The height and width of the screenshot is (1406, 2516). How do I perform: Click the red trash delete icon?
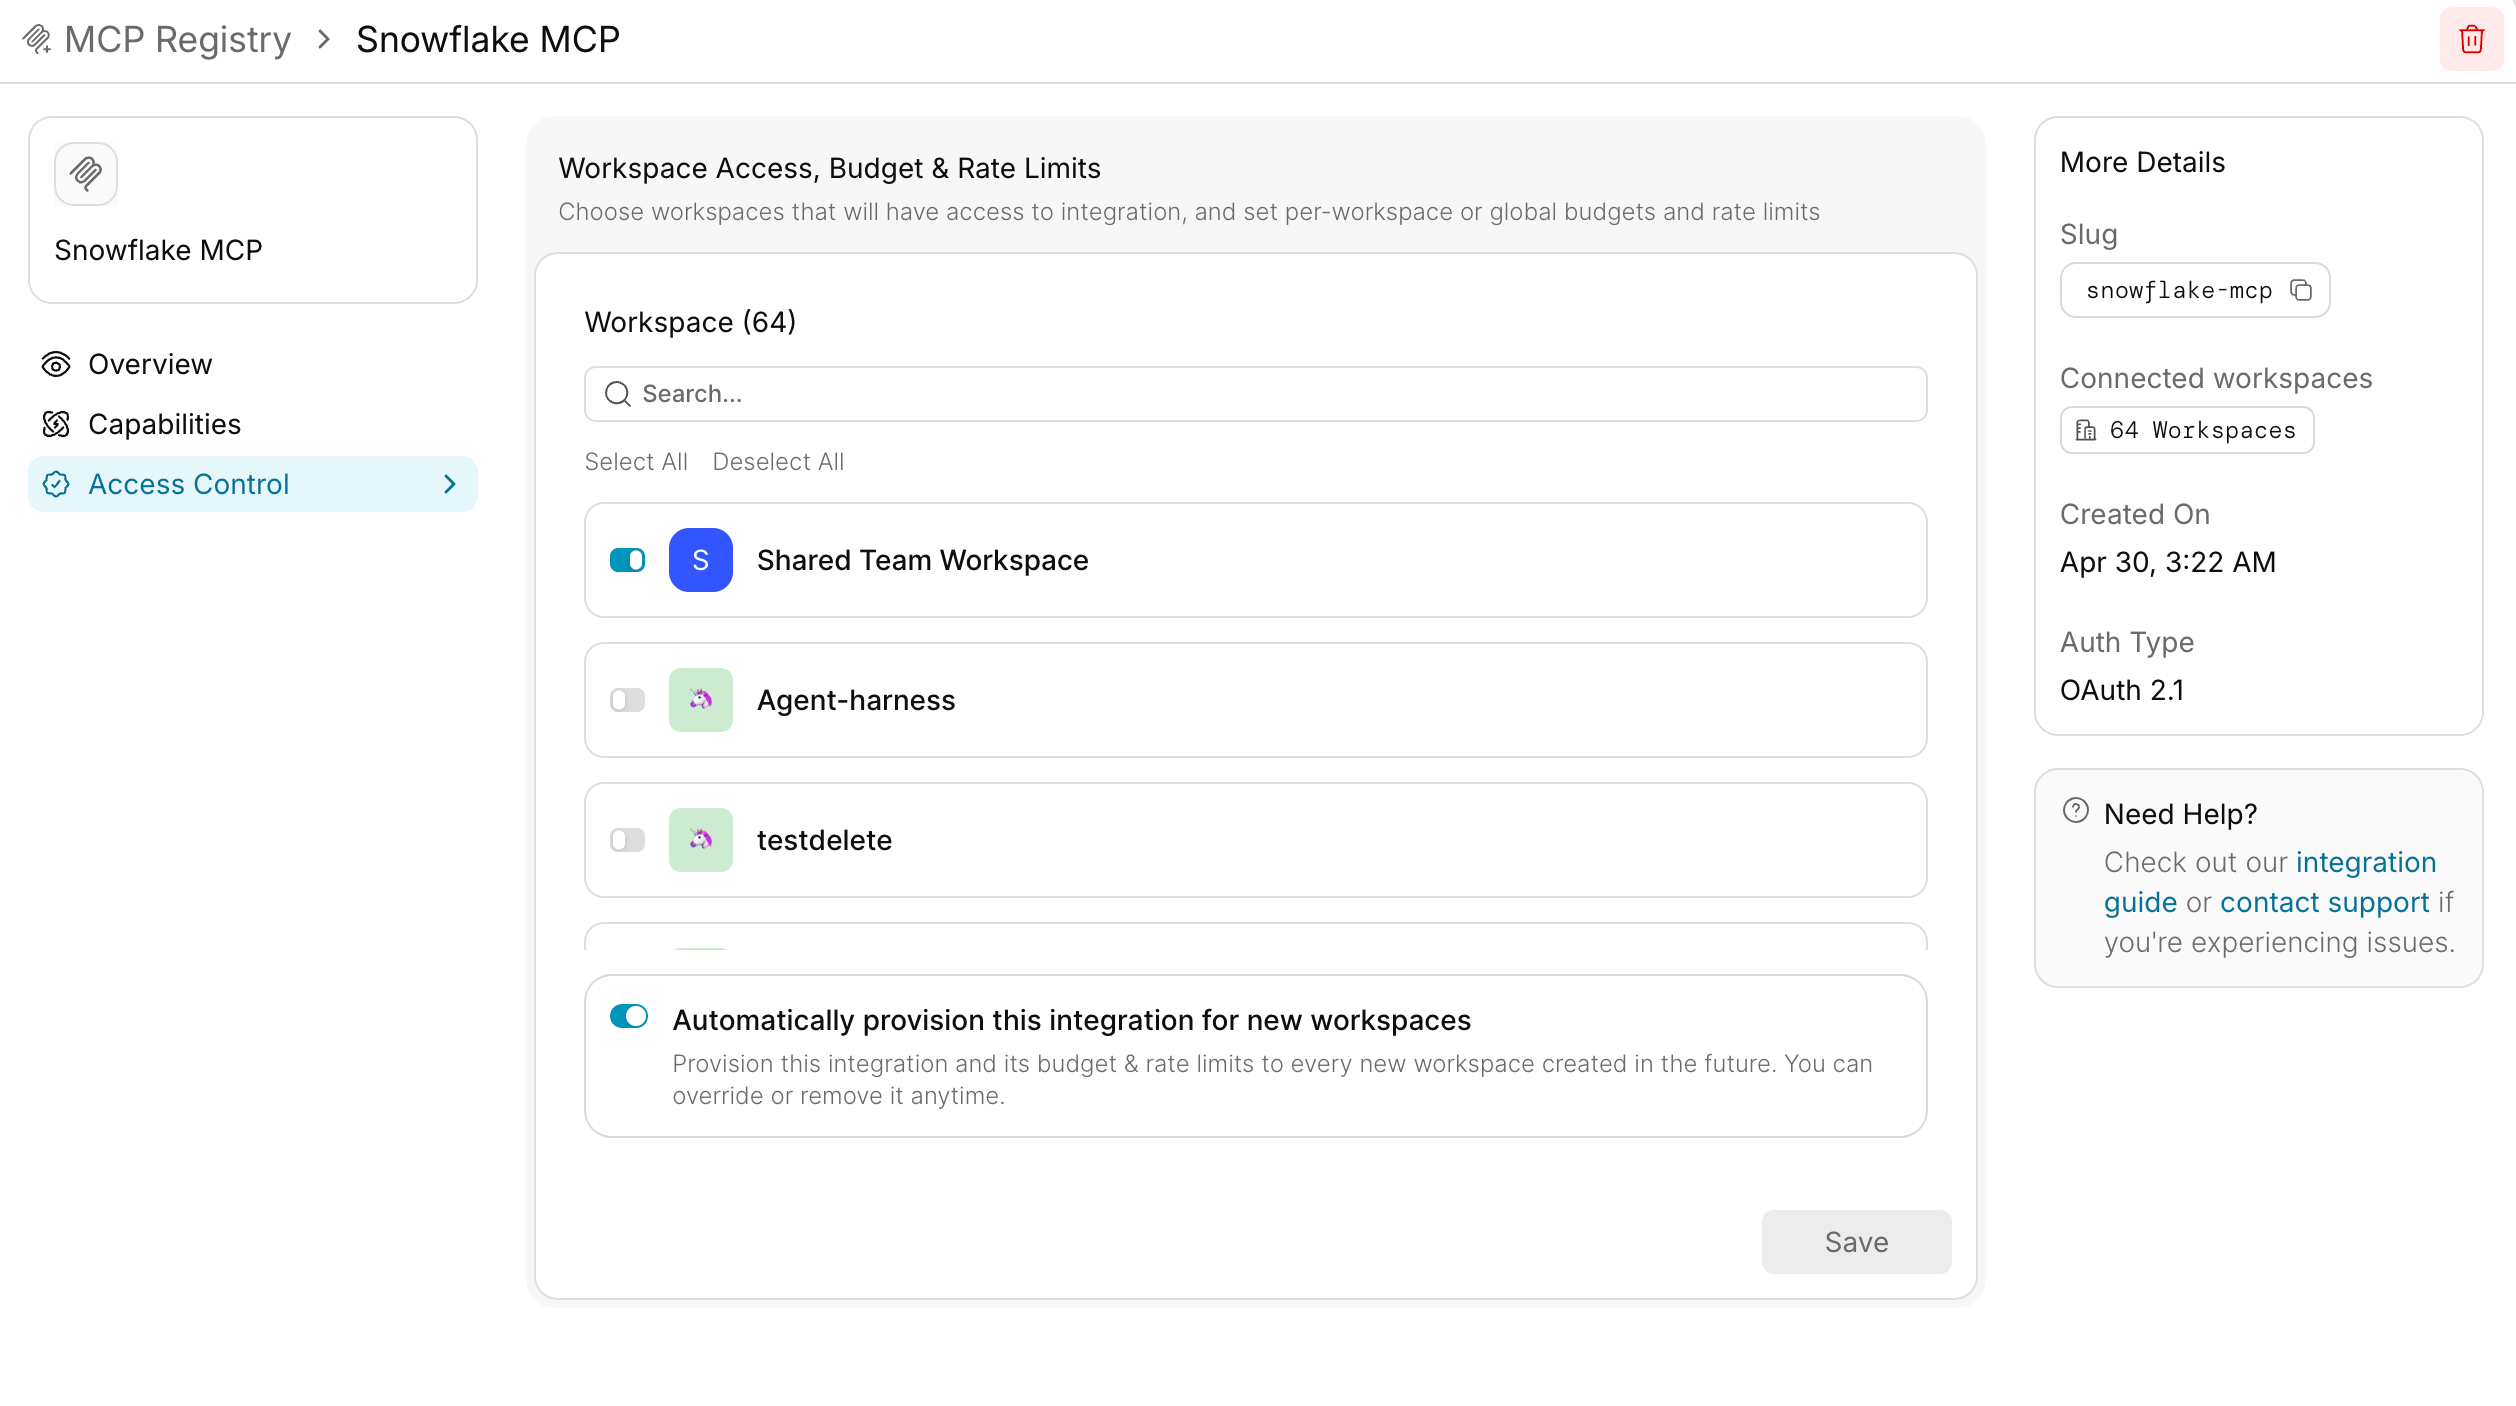[x=2471, y=39]
